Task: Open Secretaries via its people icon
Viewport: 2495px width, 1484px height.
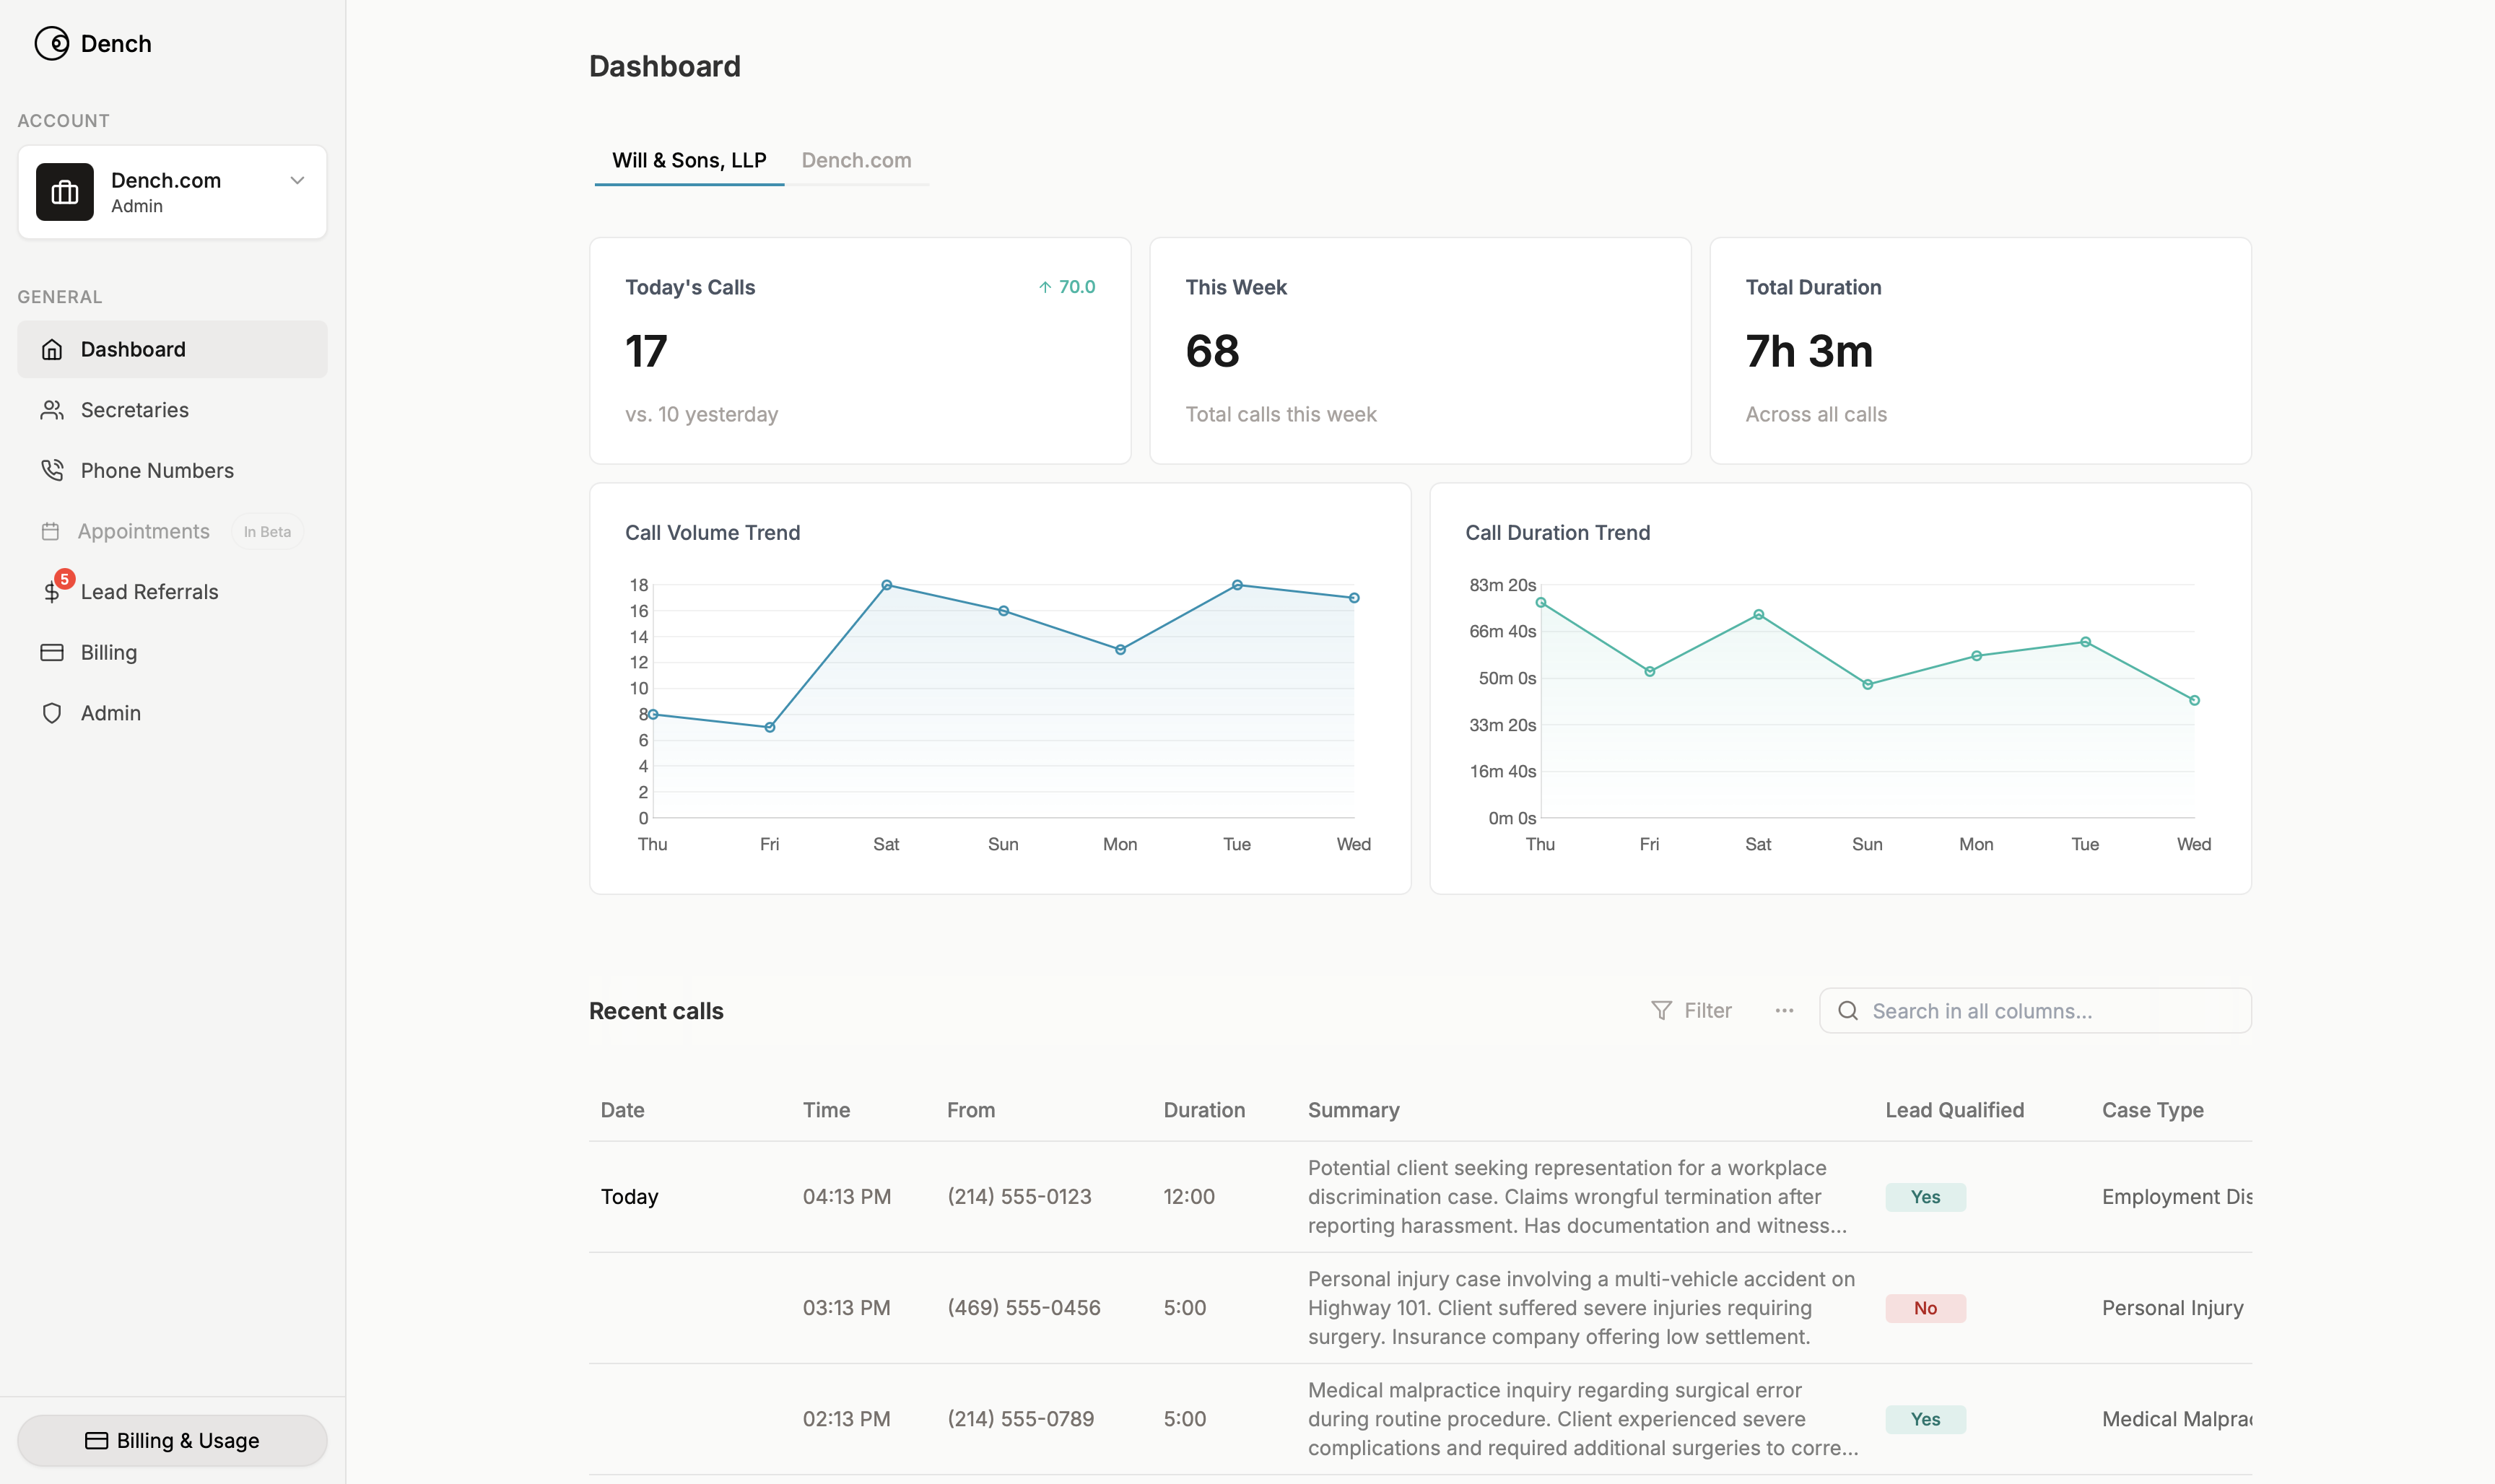Action: (52, 410)
